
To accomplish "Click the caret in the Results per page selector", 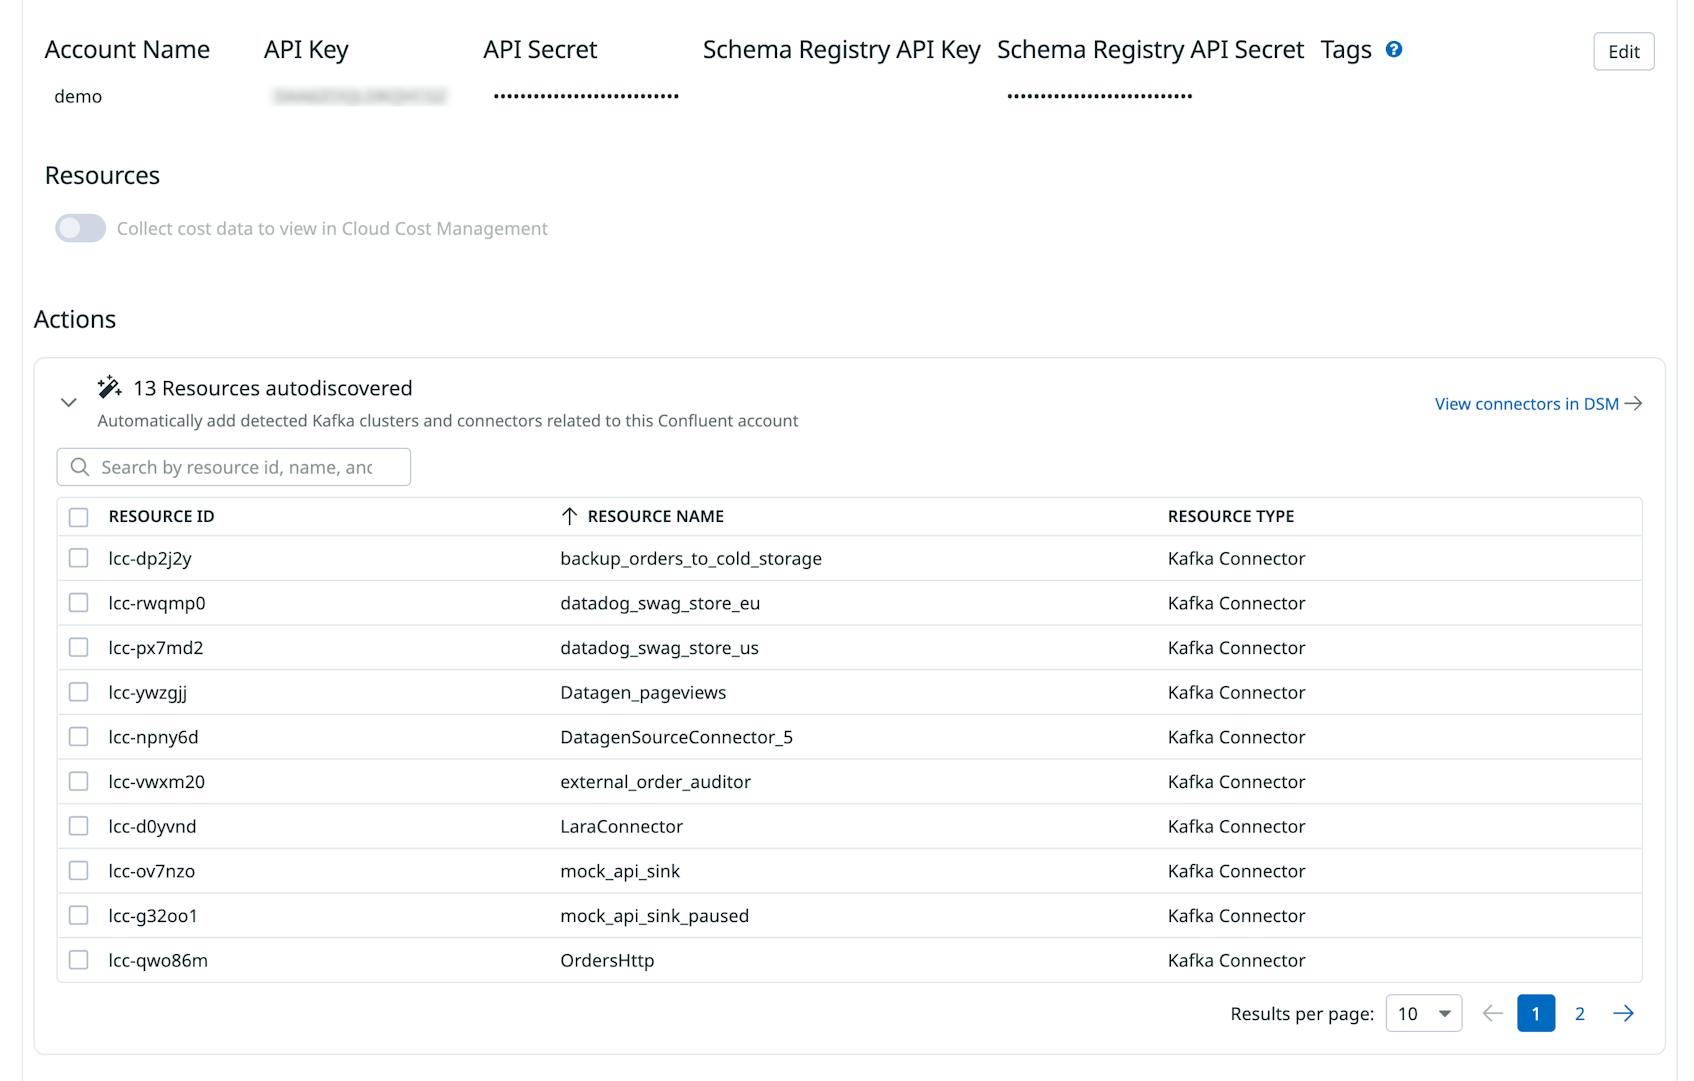I will tap(1446, 1013).
